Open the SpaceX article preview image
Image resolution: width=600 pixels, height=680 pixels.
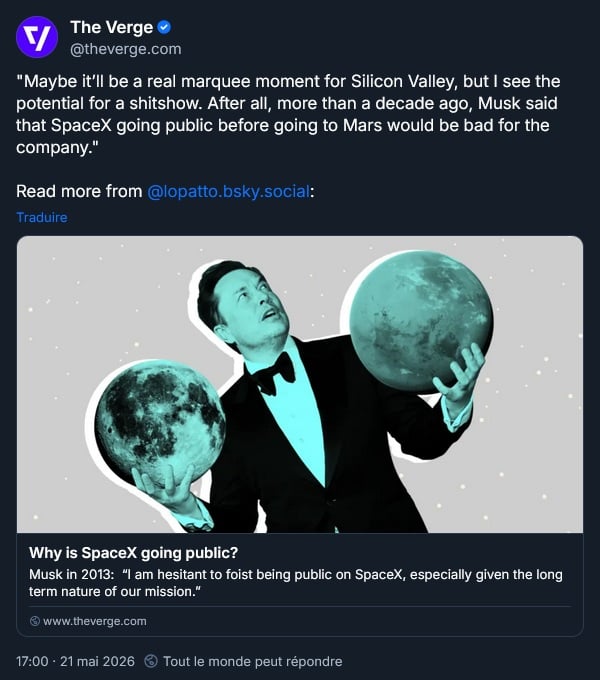tap(300, 385)
